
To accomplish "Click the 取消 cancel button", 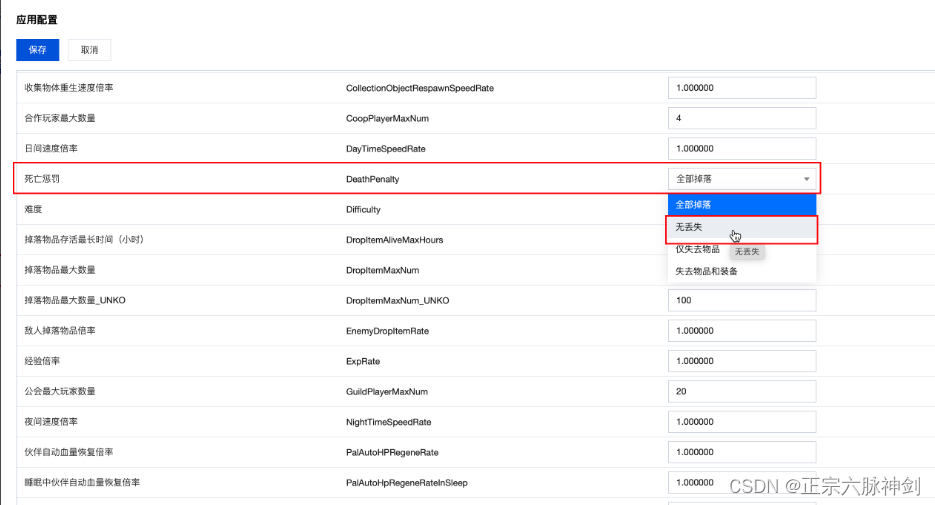I will pyautogui.click(x=89, y=50).
